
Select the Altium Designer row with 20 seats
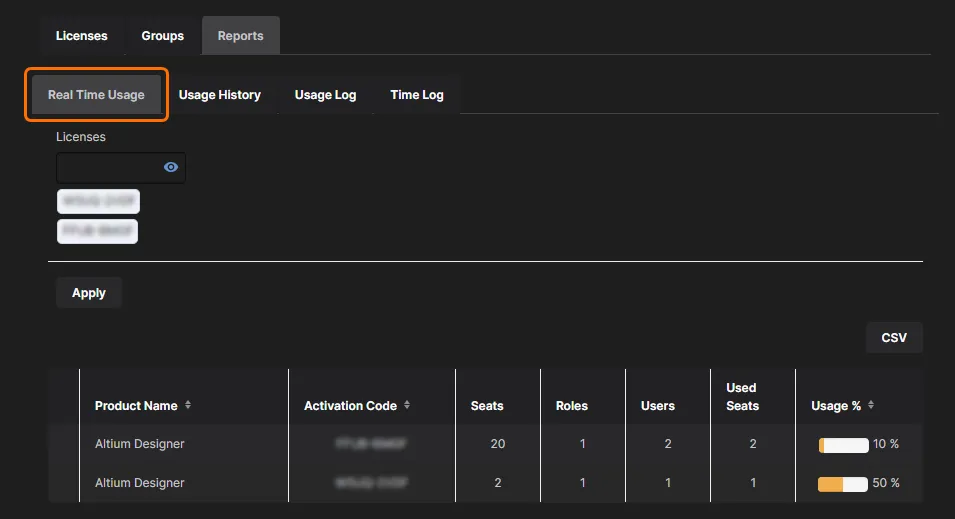(485, 444)
